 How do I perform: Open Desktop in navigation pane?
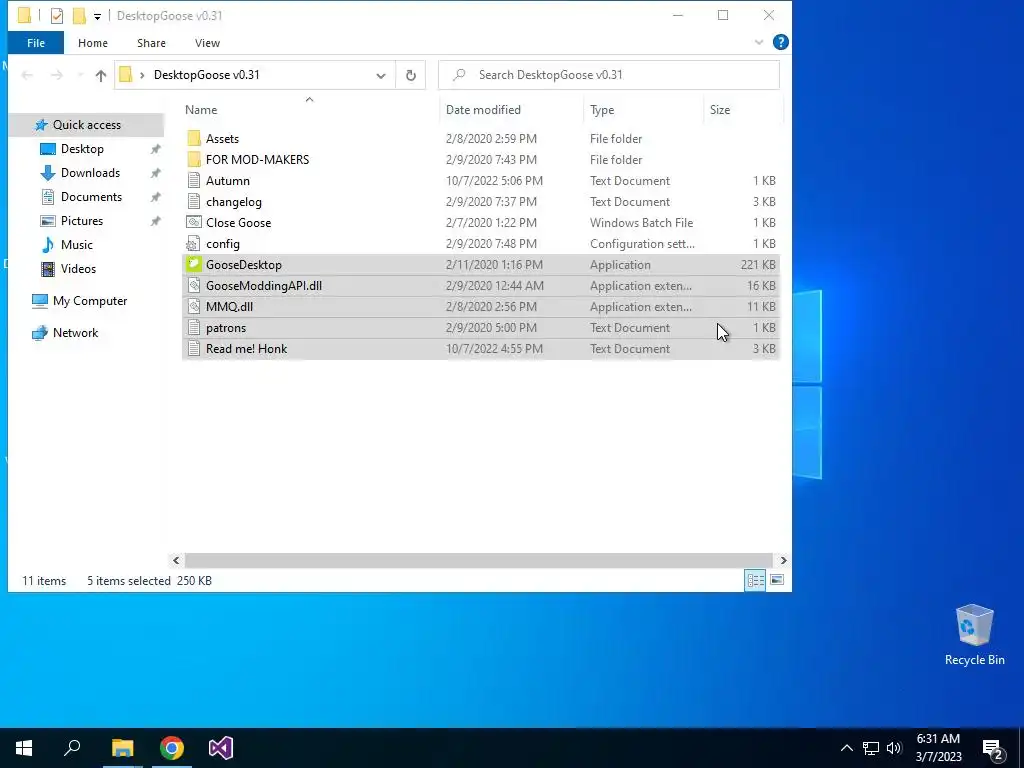pos(82,149)
